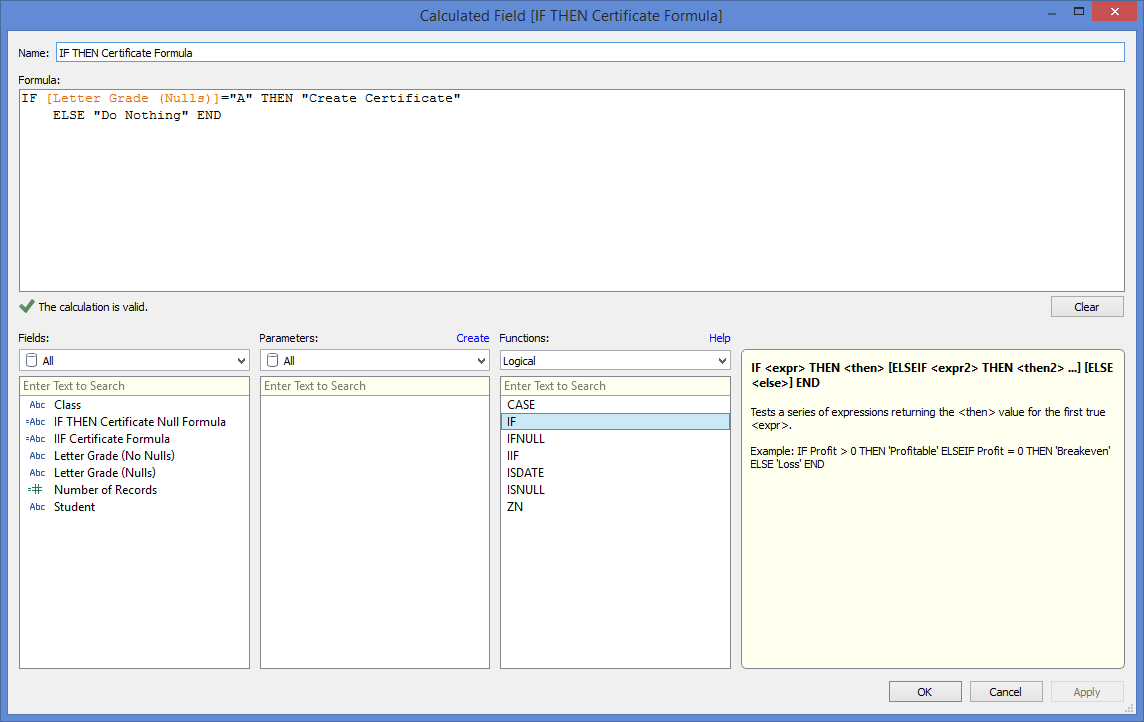
Task: Expand the Fields filter dropdown
Action: [240, 361]
